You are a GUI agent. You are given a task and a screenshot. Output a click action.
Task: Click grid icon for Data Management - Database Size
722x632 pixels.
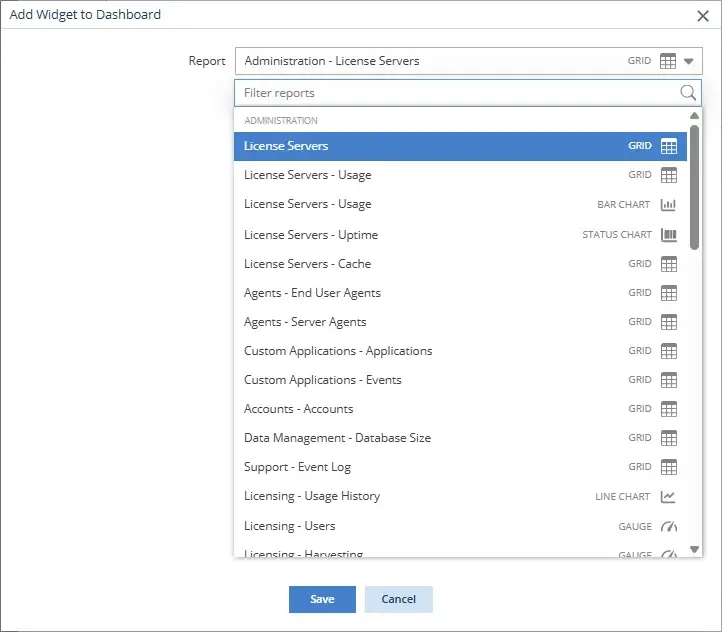pyautogui.click(x=669, y=438)
